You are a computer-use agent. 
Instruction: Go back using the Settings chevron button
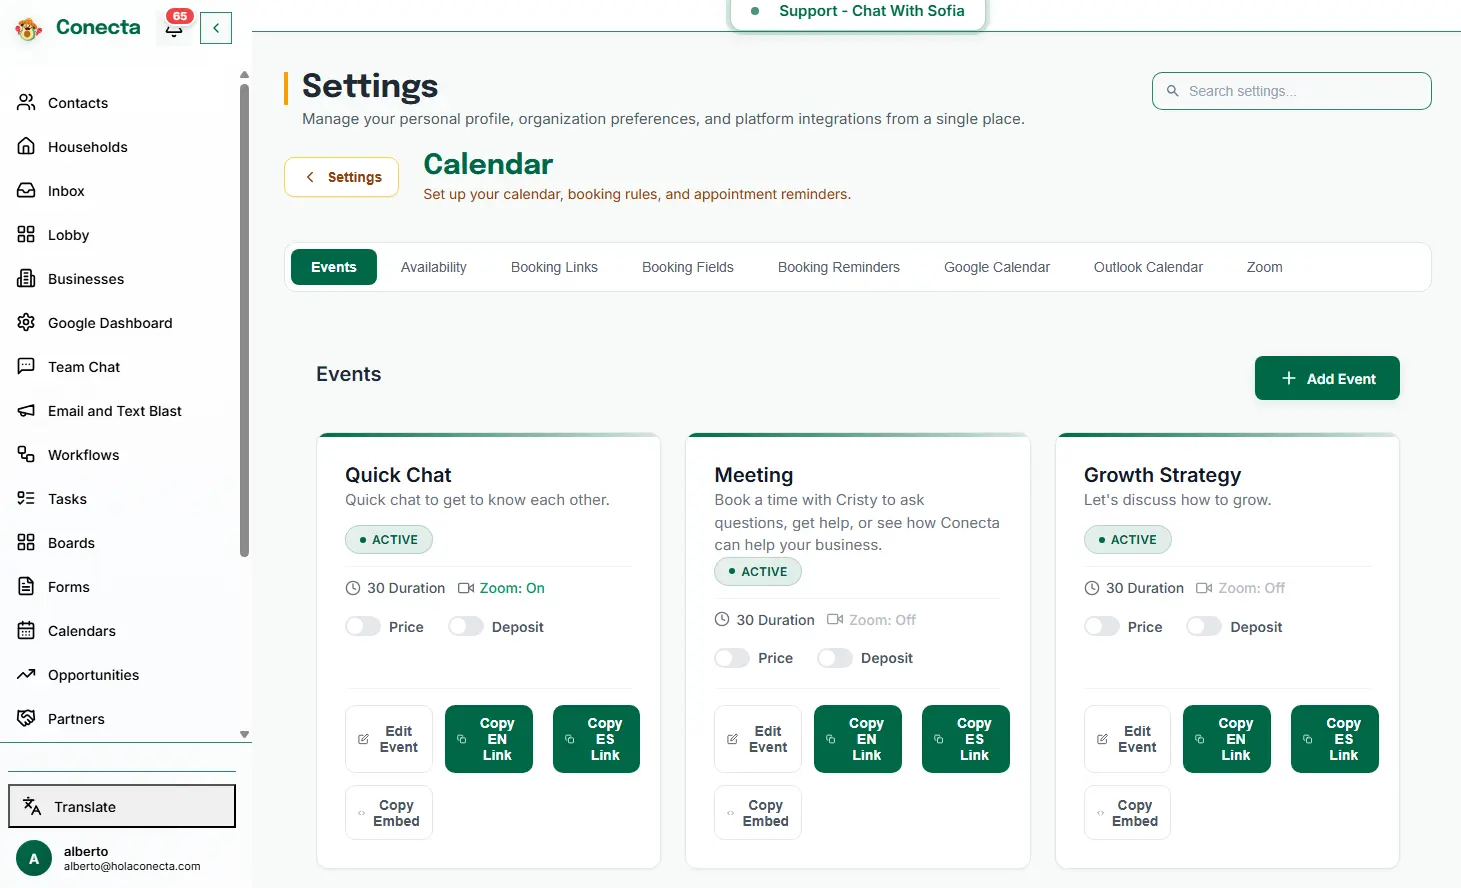pos(341,177)
